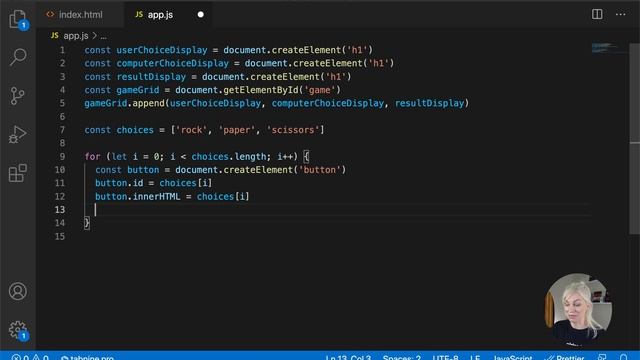This screenshot has height=360, width=640.
Task: Click 'choices.length' in the for loop
Action: pos(229,156)
